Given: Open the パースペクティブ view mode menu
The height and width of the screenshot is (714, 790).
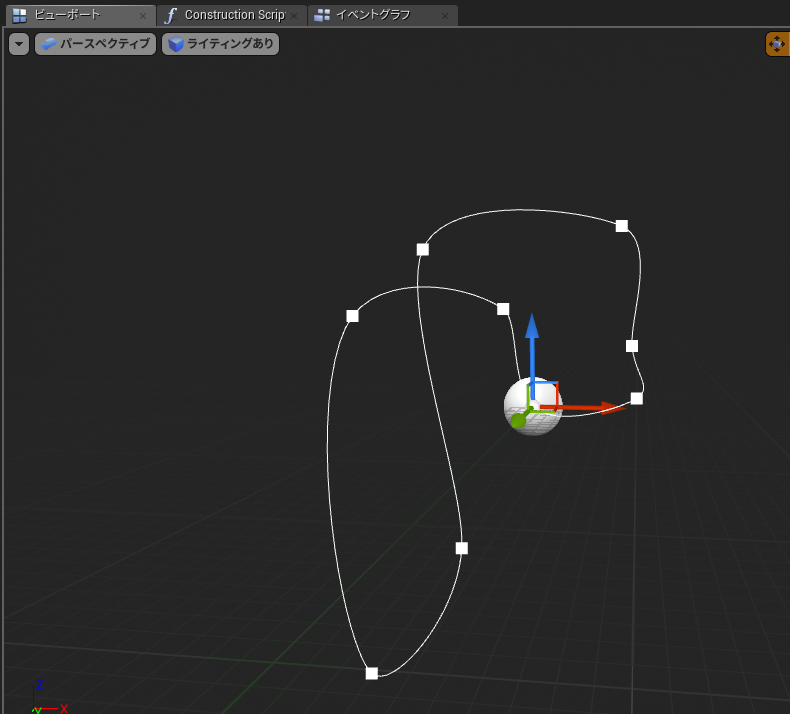Looking at the screenshot, I should pos(95,44).
